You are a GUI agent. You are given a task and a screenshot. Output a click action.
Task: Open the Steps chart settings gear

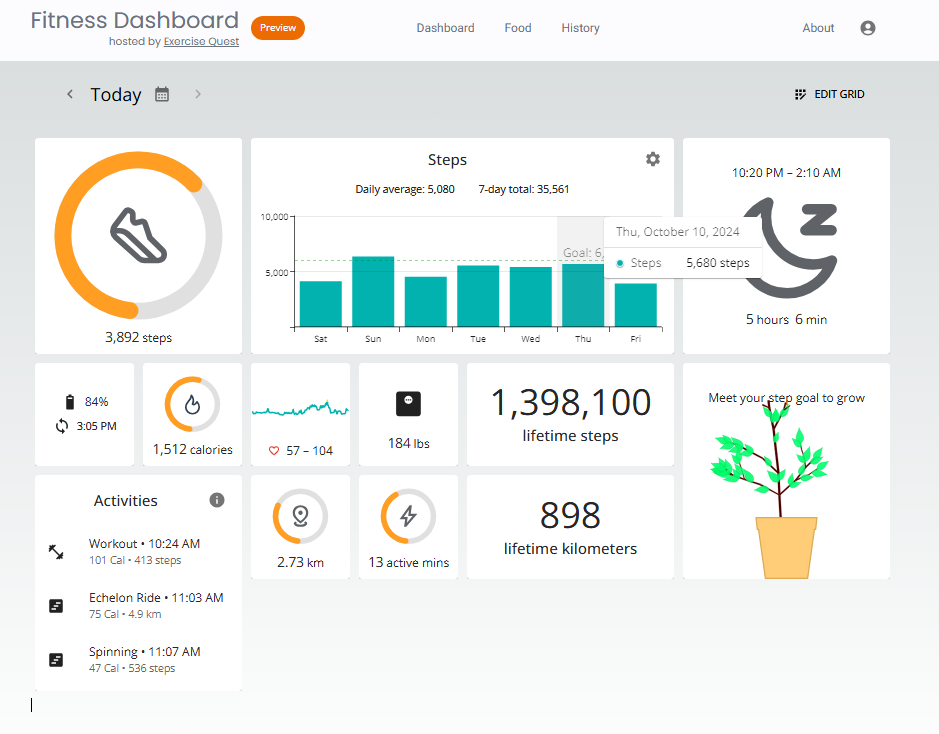tap(653, 159)
